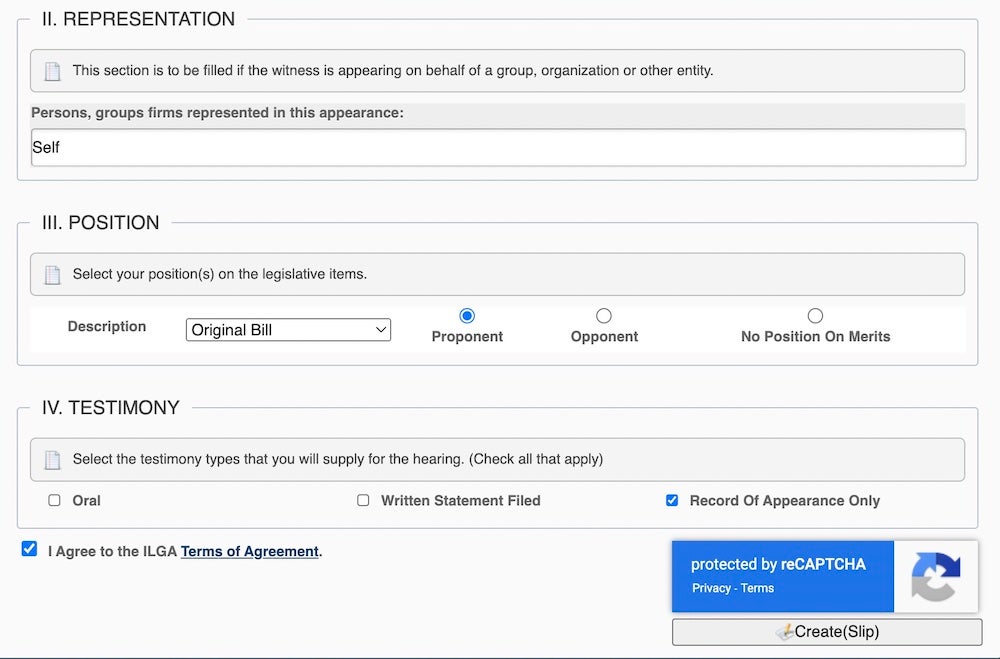Select the Proponent radio button
Screen dimensions: 1000x659
467,314
